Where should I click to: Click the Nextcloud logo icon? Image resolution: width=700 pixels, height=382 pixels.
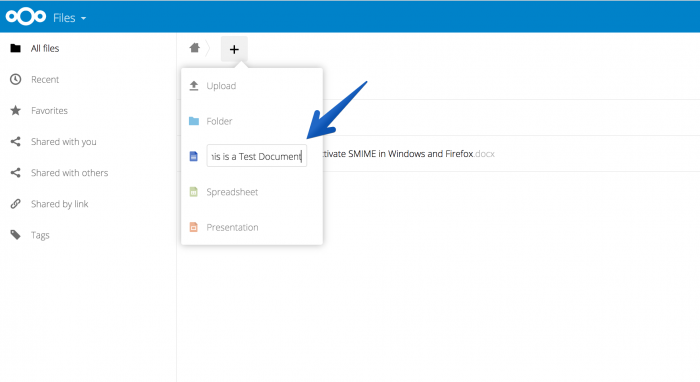[25, 17]
